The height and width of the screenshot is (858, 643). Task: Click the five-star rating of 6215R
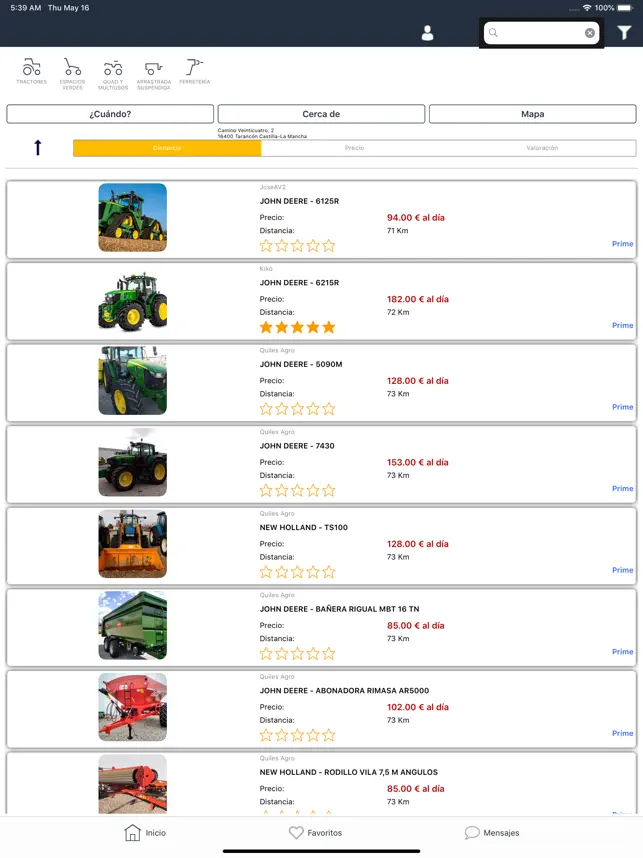297,327
